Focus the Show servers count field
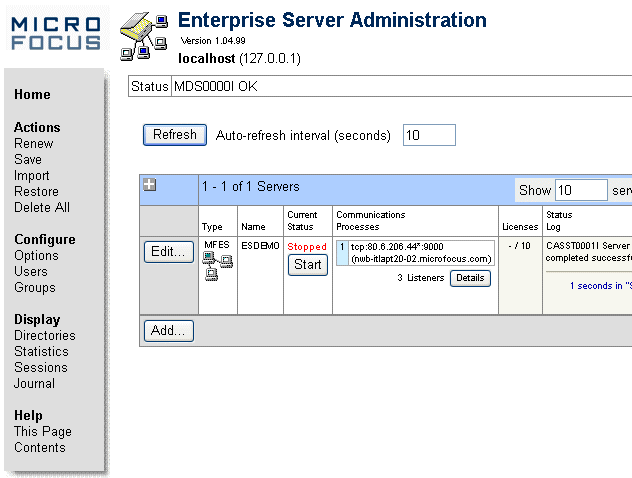Screen dimensions: 632x478 pos(581,190)
